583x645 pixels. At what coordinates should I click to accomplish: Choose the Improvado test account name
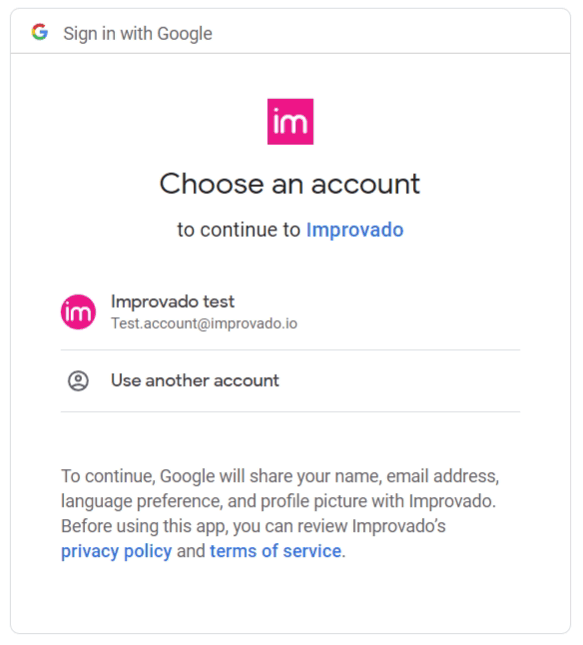pyautogui.click(x=172, y=302)
